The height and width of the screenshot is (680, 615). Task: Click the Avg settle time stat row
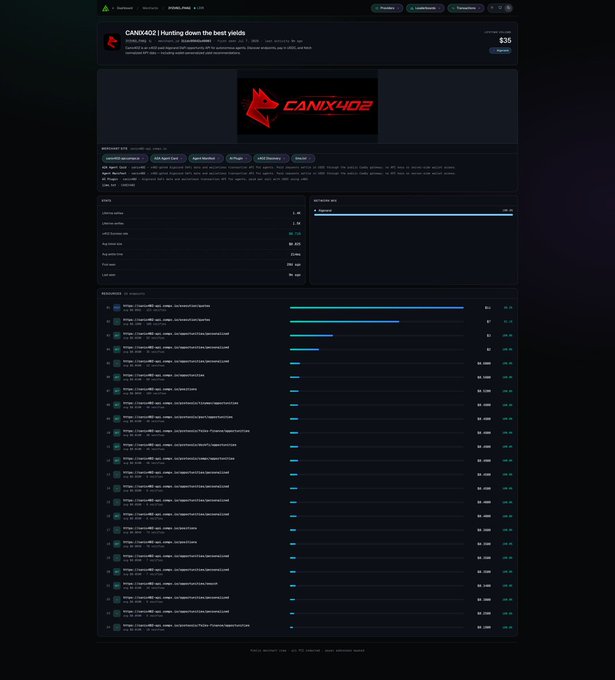(201, 255)
